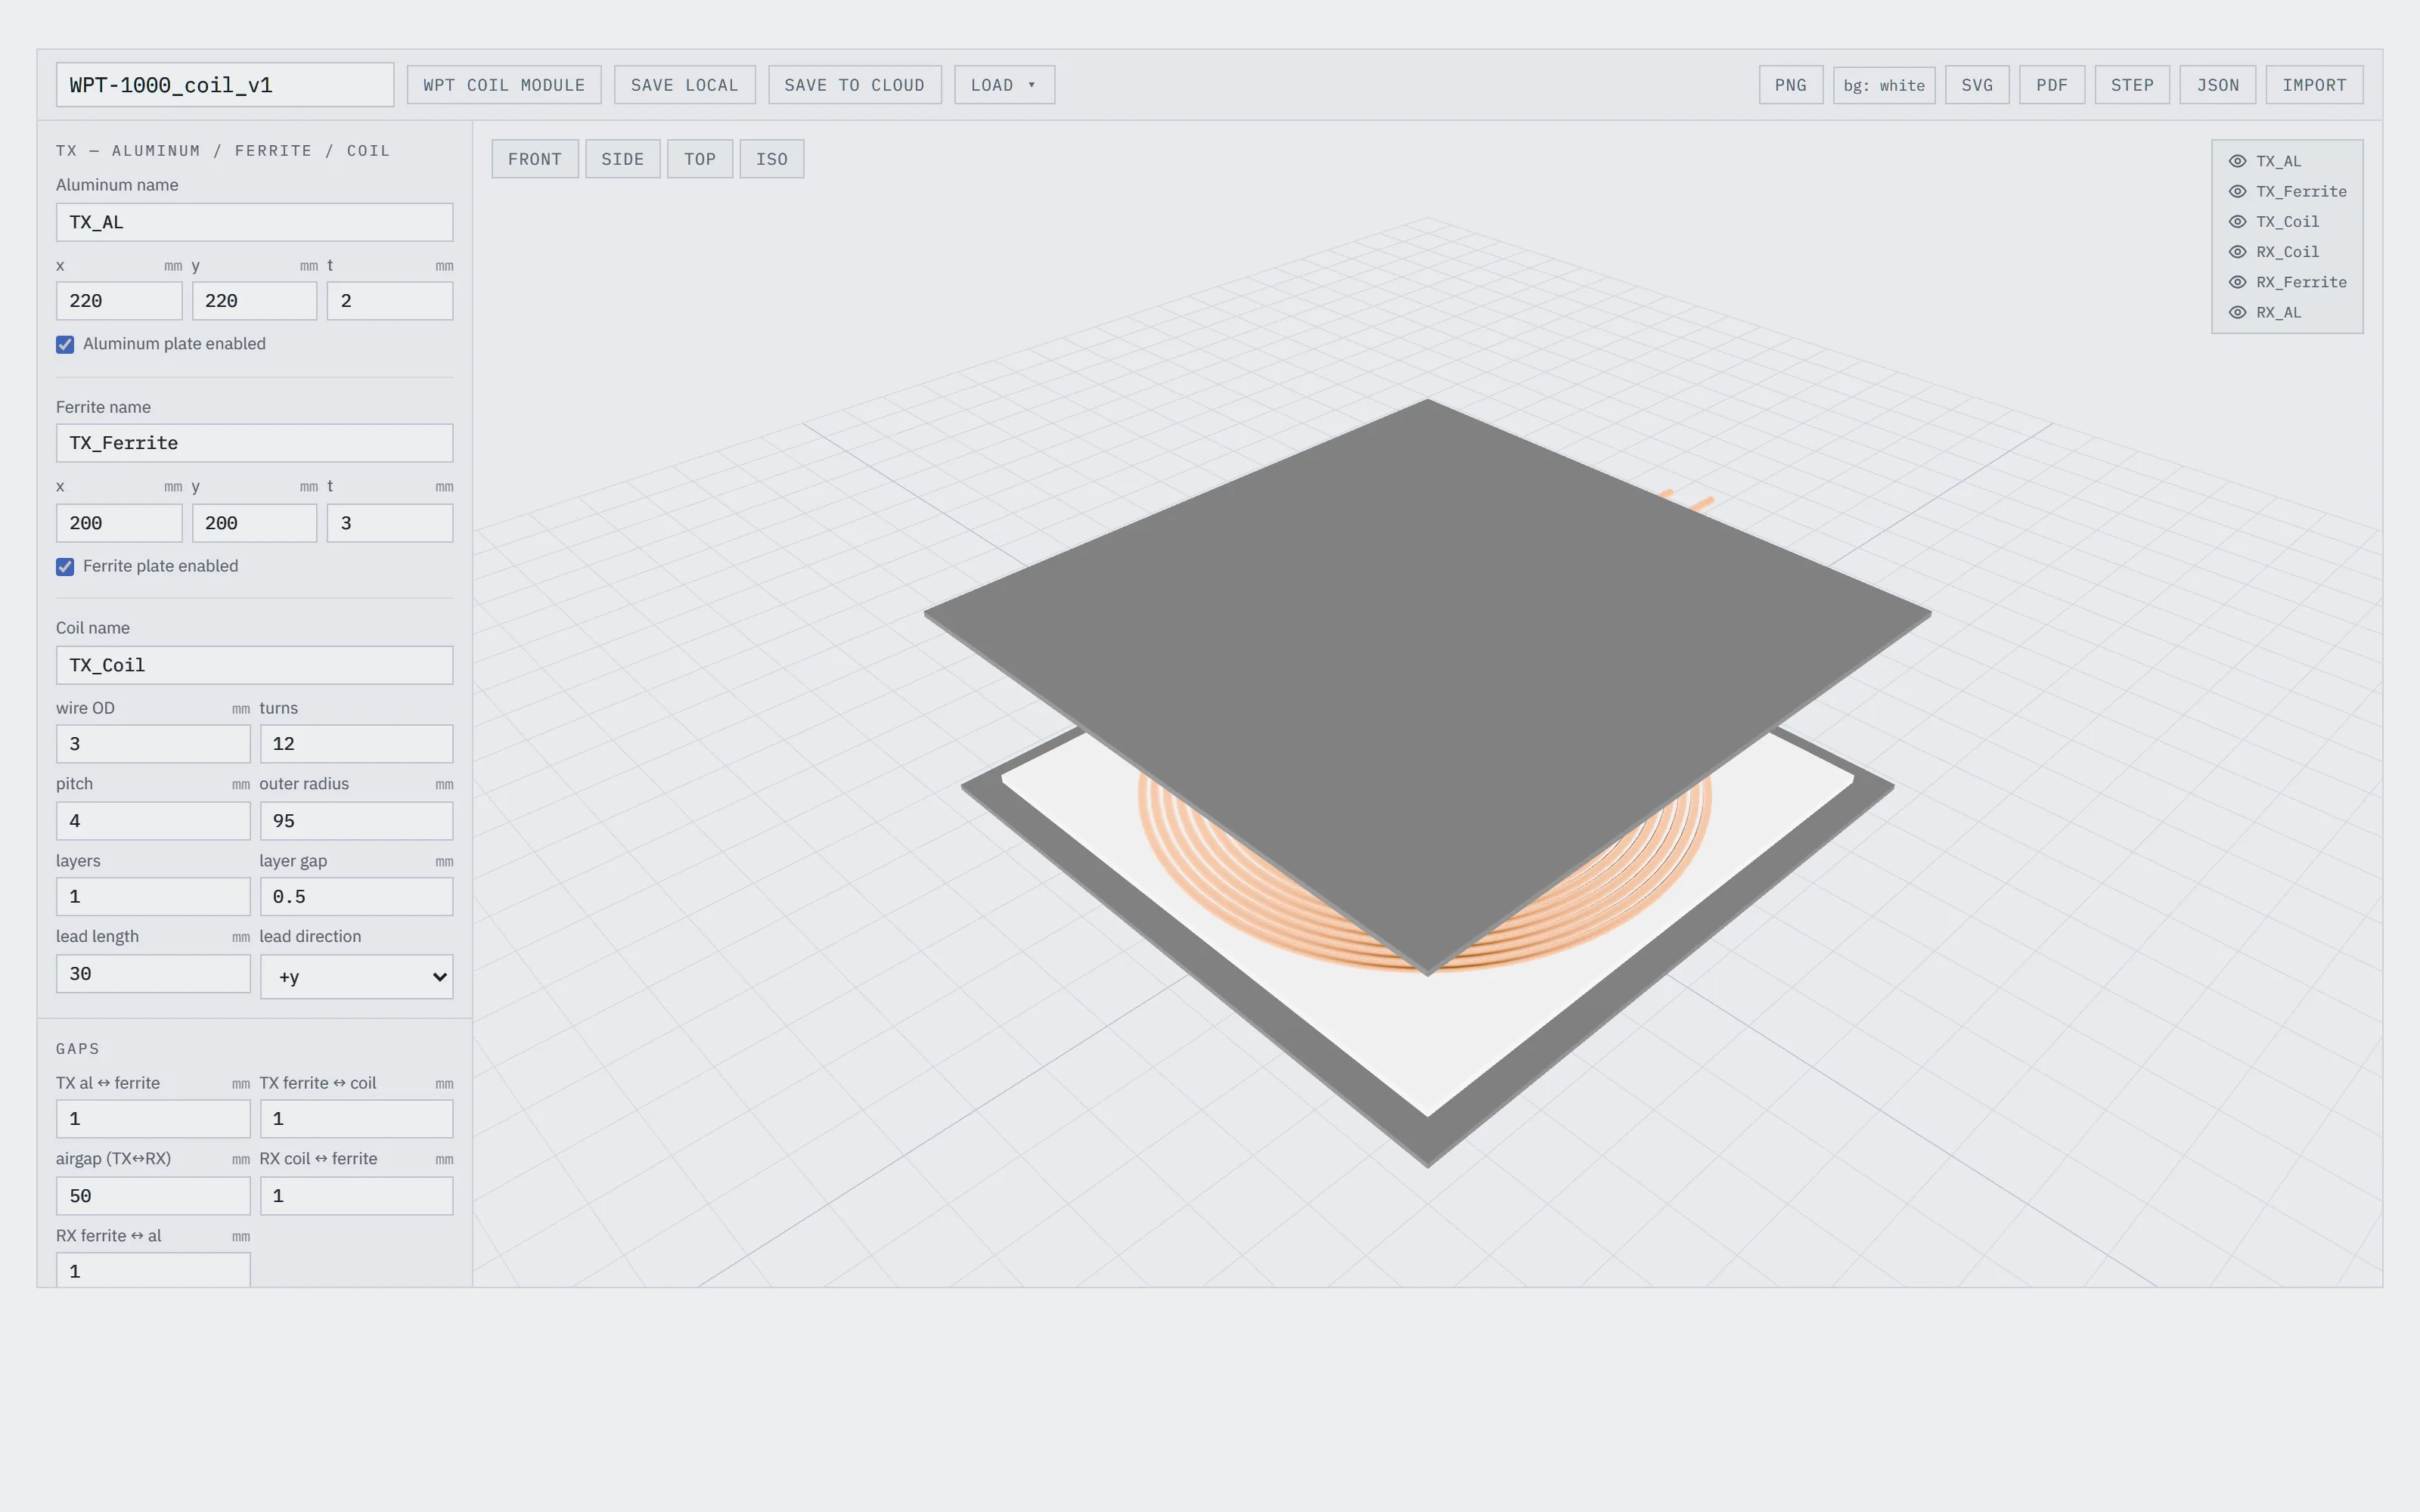Click the Ferrite name input field
The width and height of the screenshot is (2420, 1512).
(x=254, y=443)
